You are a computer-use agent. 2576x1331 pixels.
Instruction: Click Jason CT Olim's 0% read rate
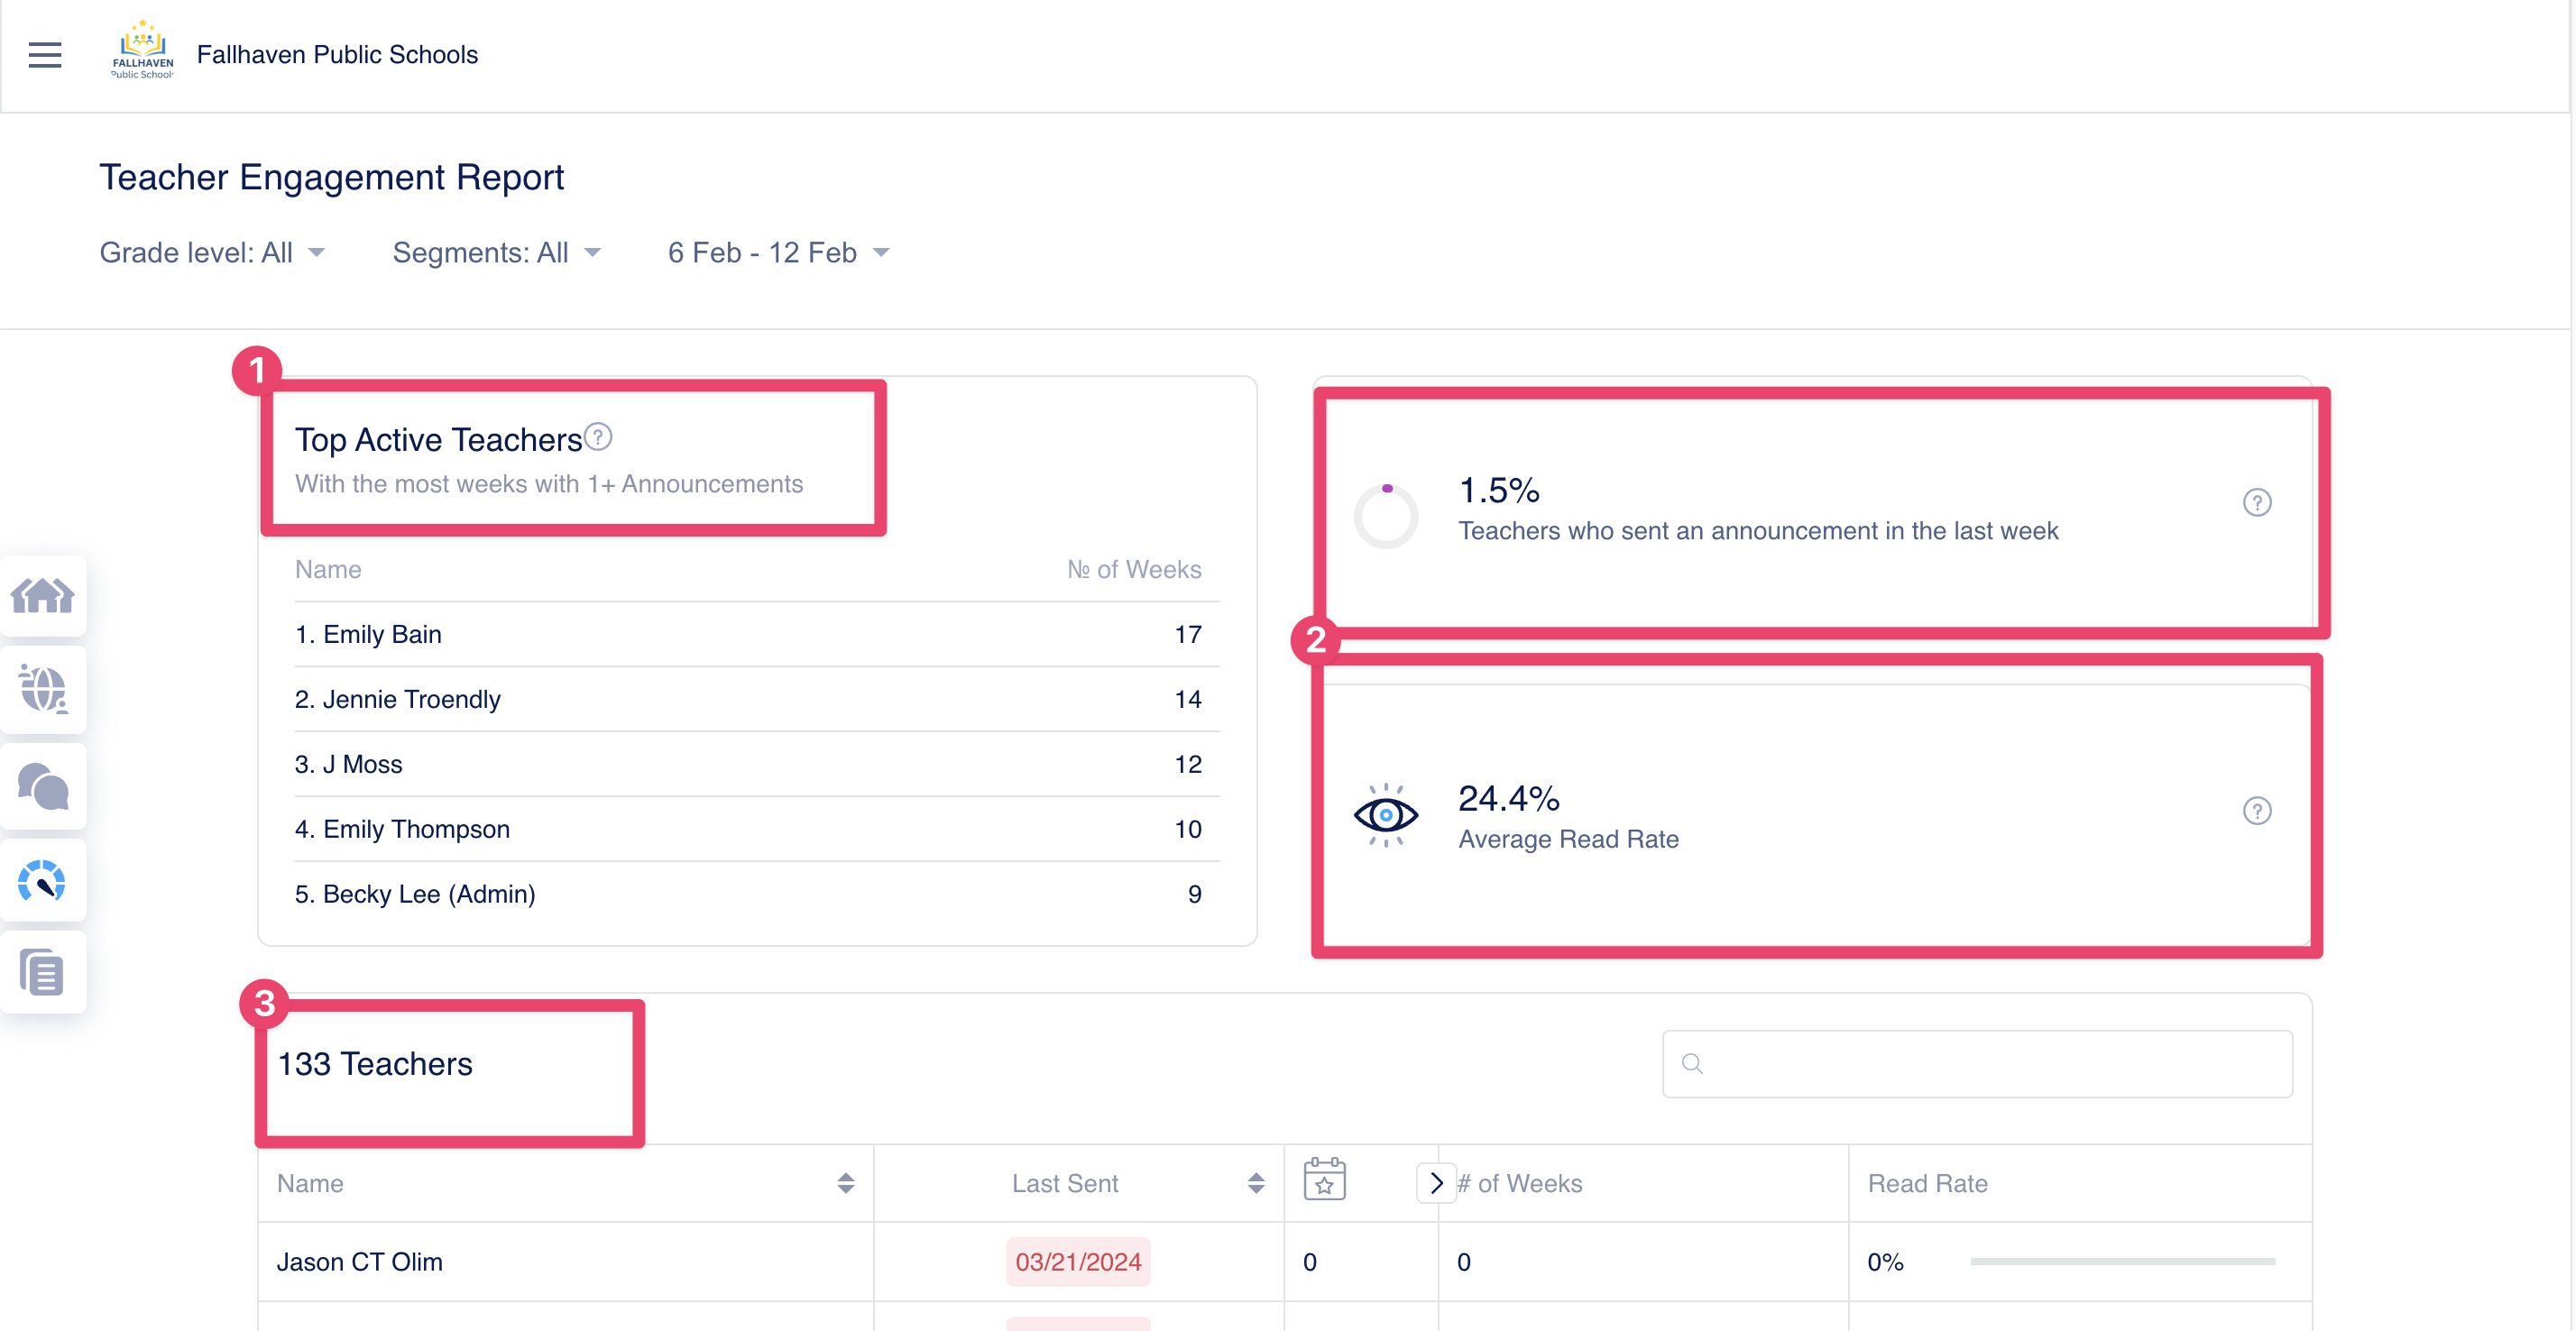[x=1885, y=1261]
